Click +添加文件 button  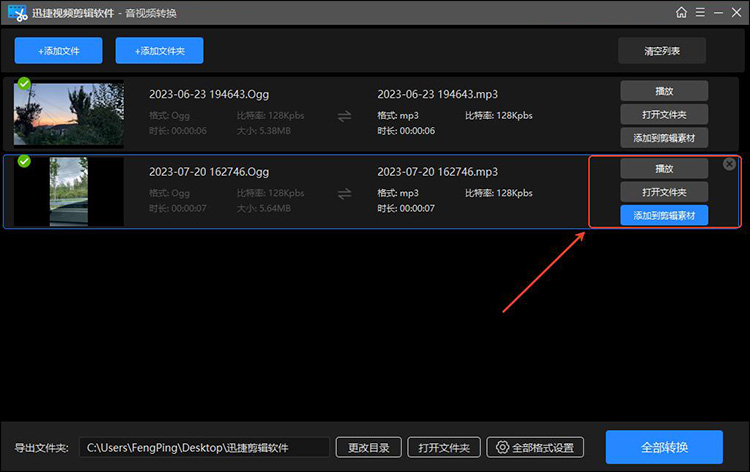coord(58,51)
